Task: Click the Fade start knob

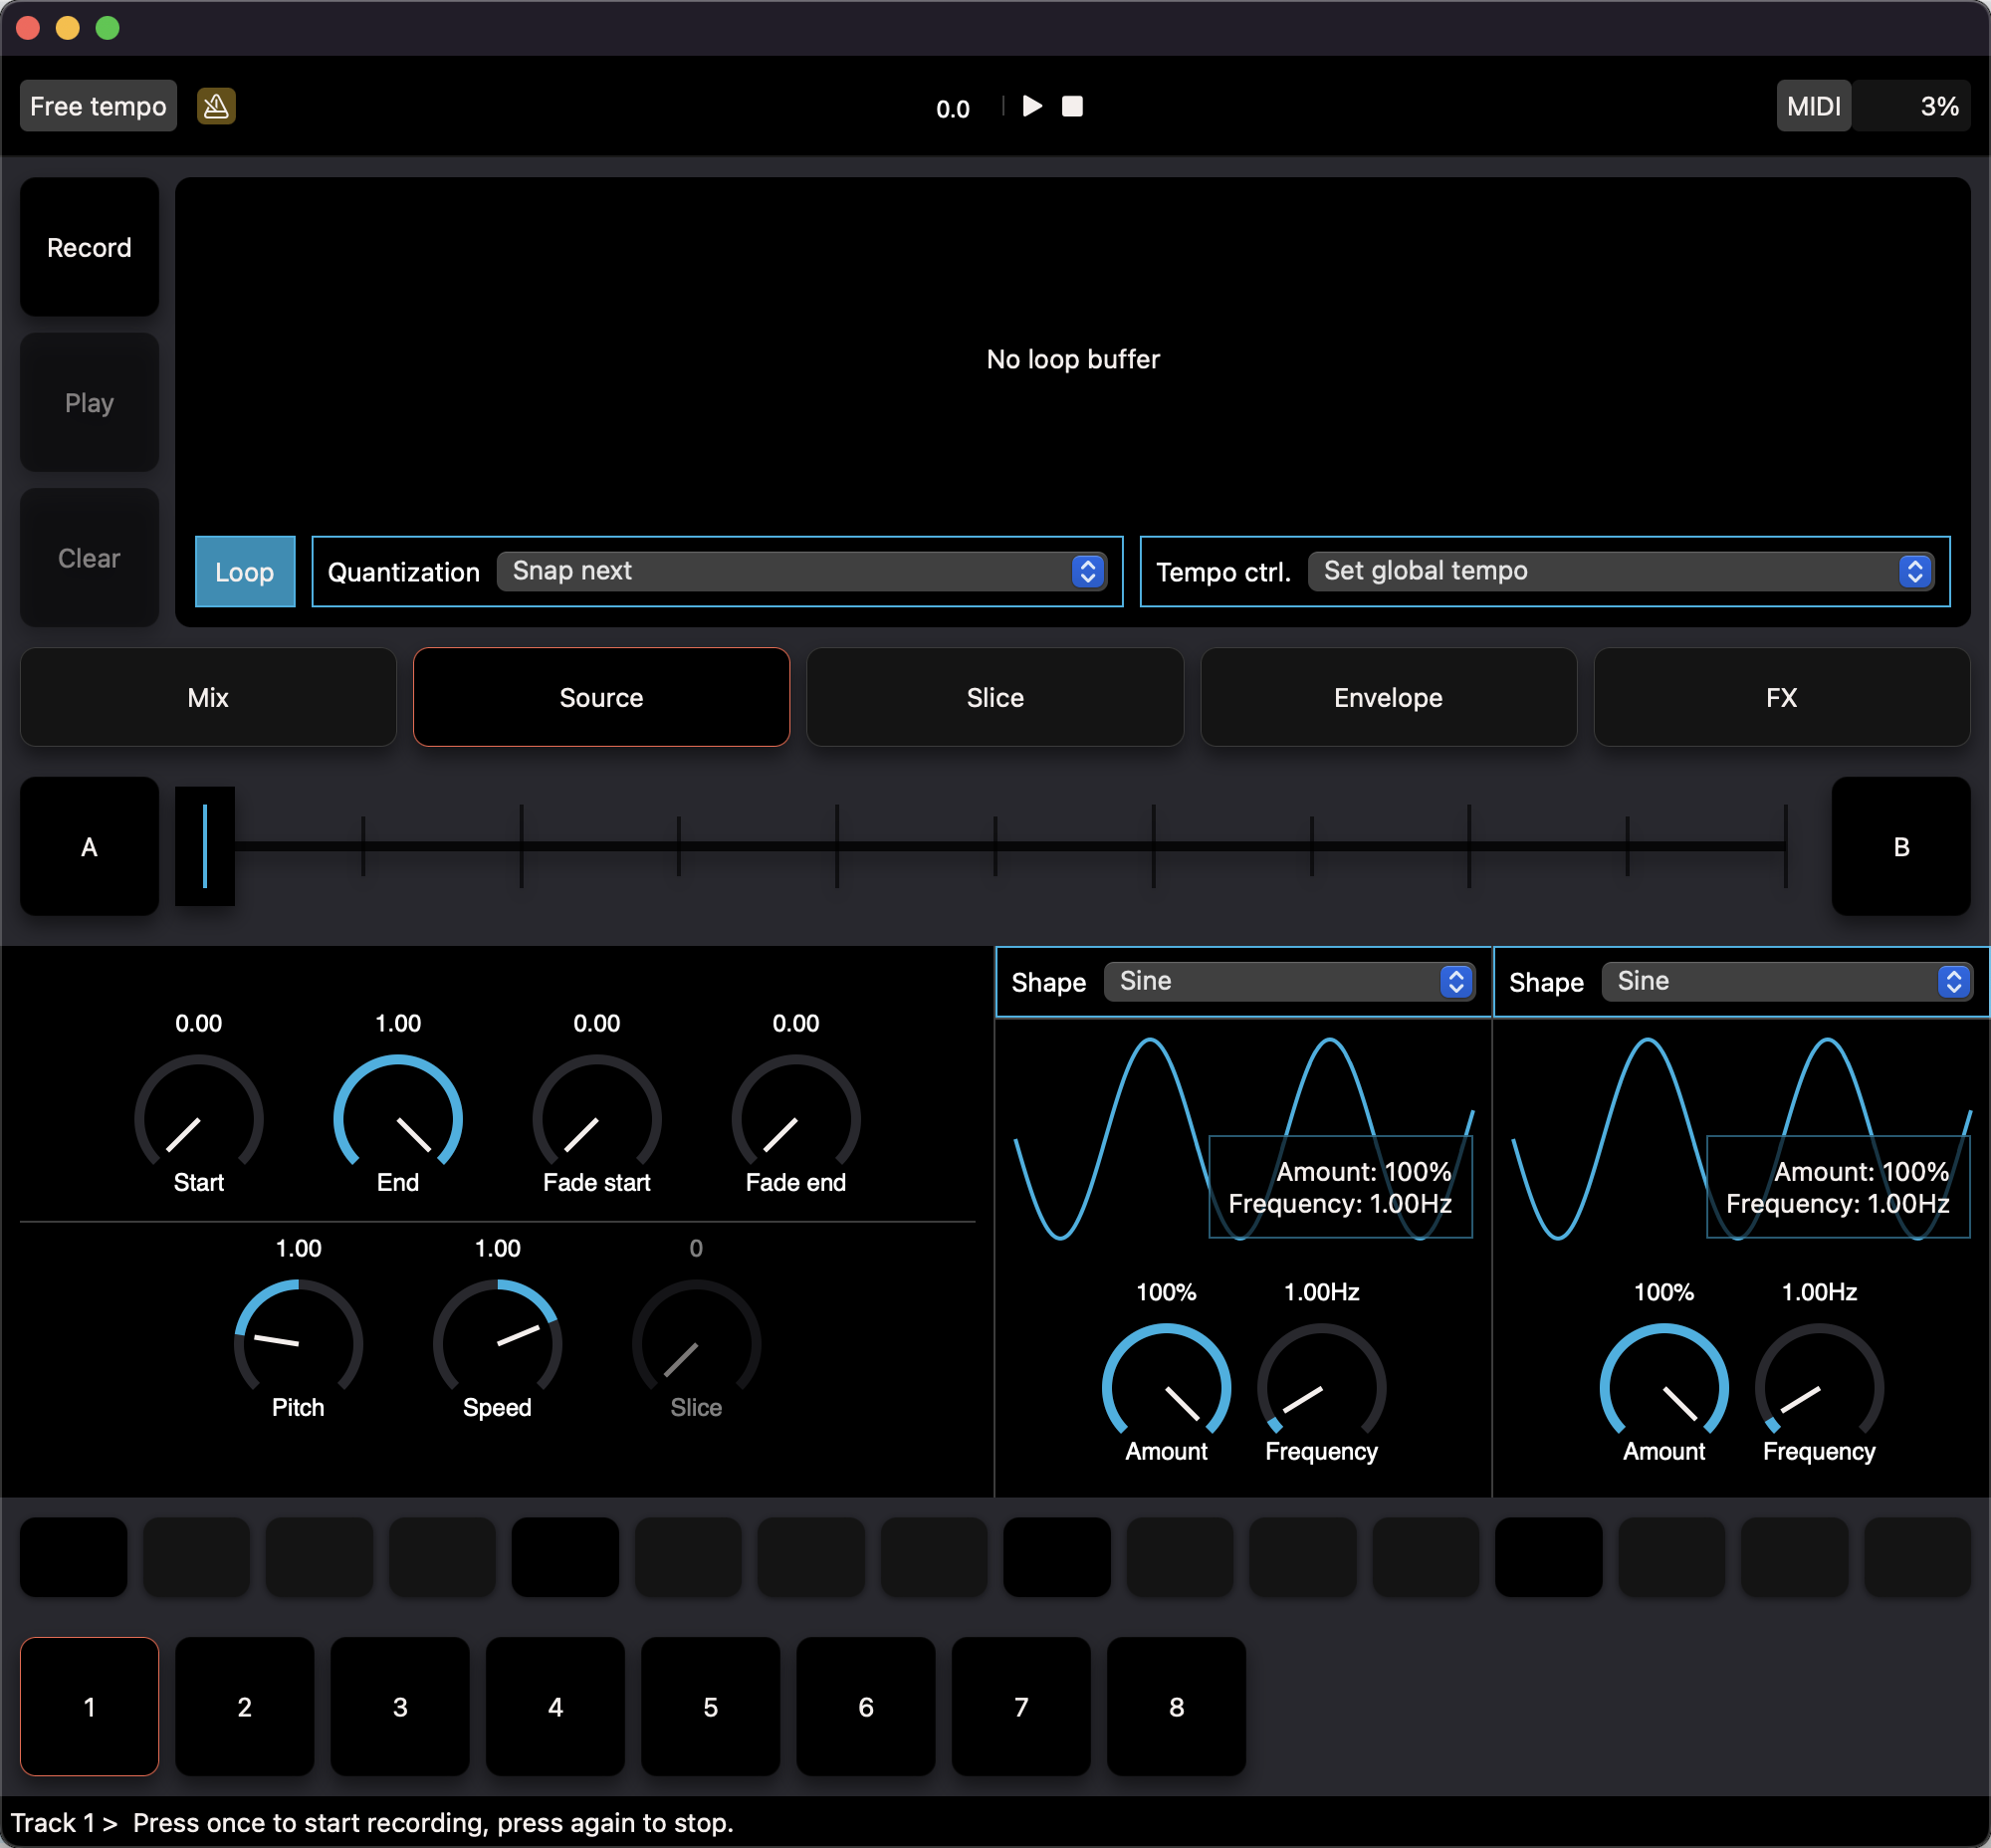Action: click(596, 1117)
